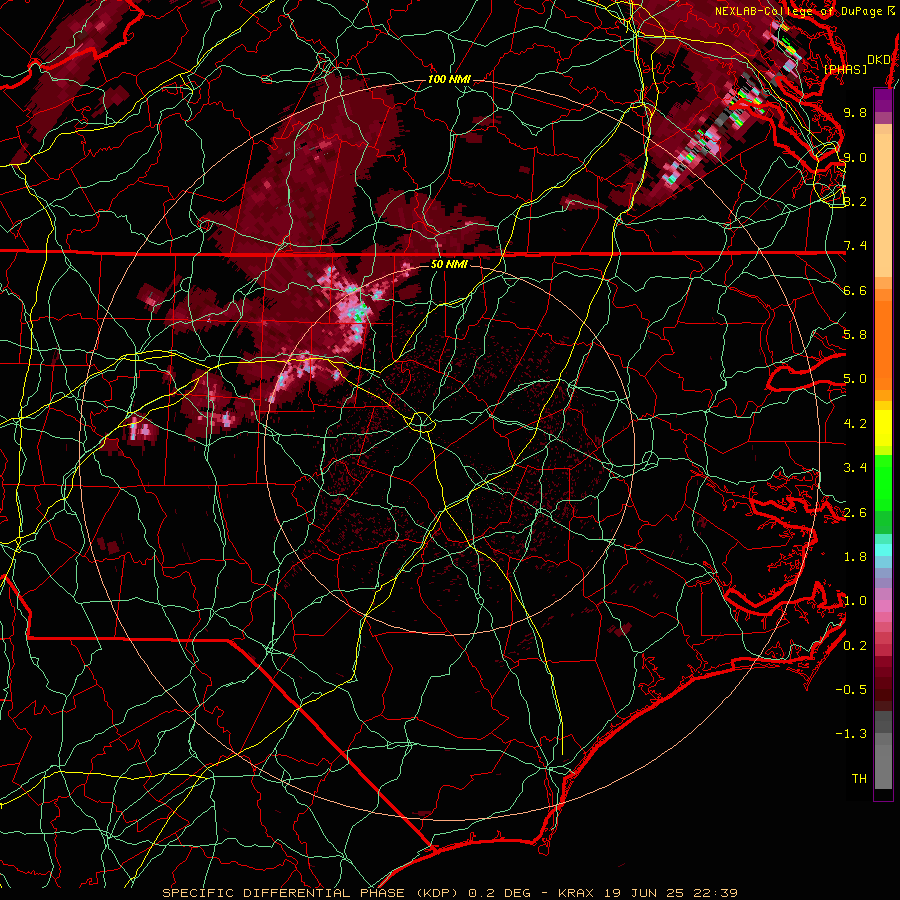Click the 6.6 scale value
Image resolution: width=900 pixels, height=900 pixels.
(855, 290)
